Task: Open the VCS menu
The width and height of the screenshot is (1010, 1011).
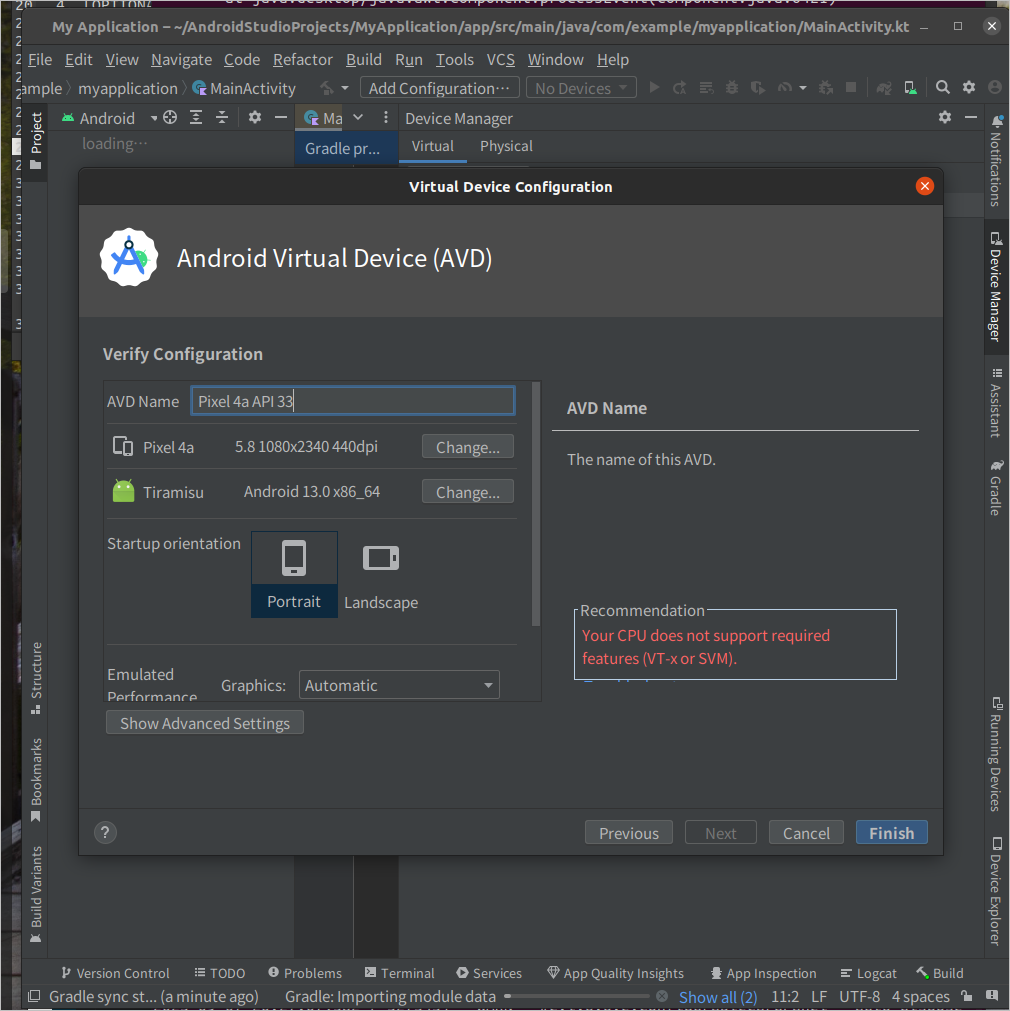Action: [500, 59]
